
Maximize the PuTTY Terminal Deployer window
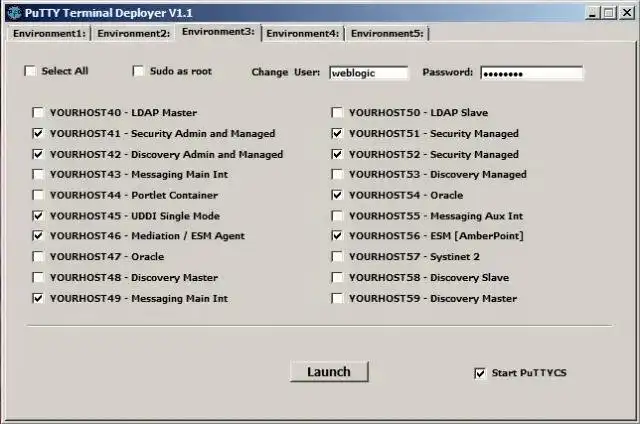[609, 13]
